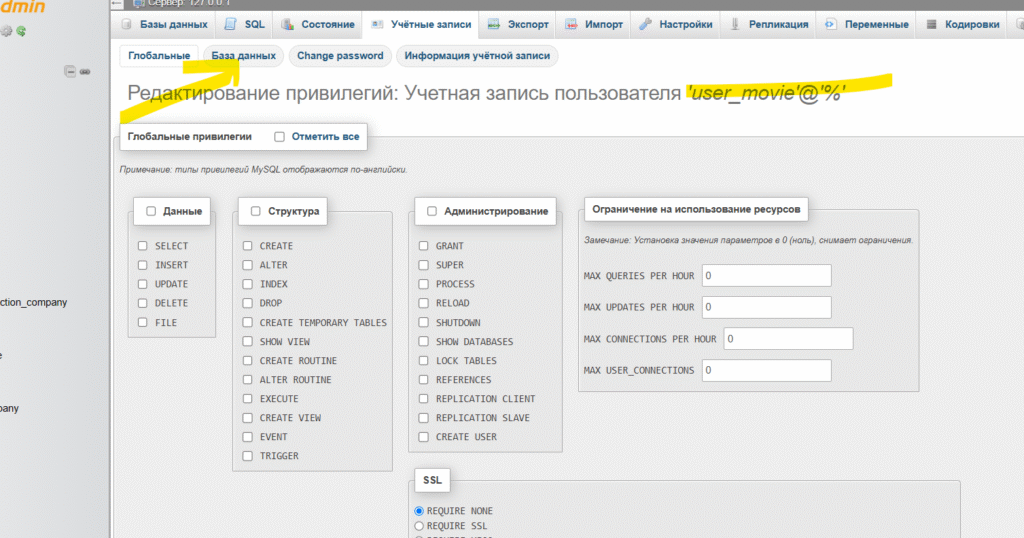The image size is (1024, 538).
Task: Click the Экспорт tab icon
Action: tap(494, 24)
